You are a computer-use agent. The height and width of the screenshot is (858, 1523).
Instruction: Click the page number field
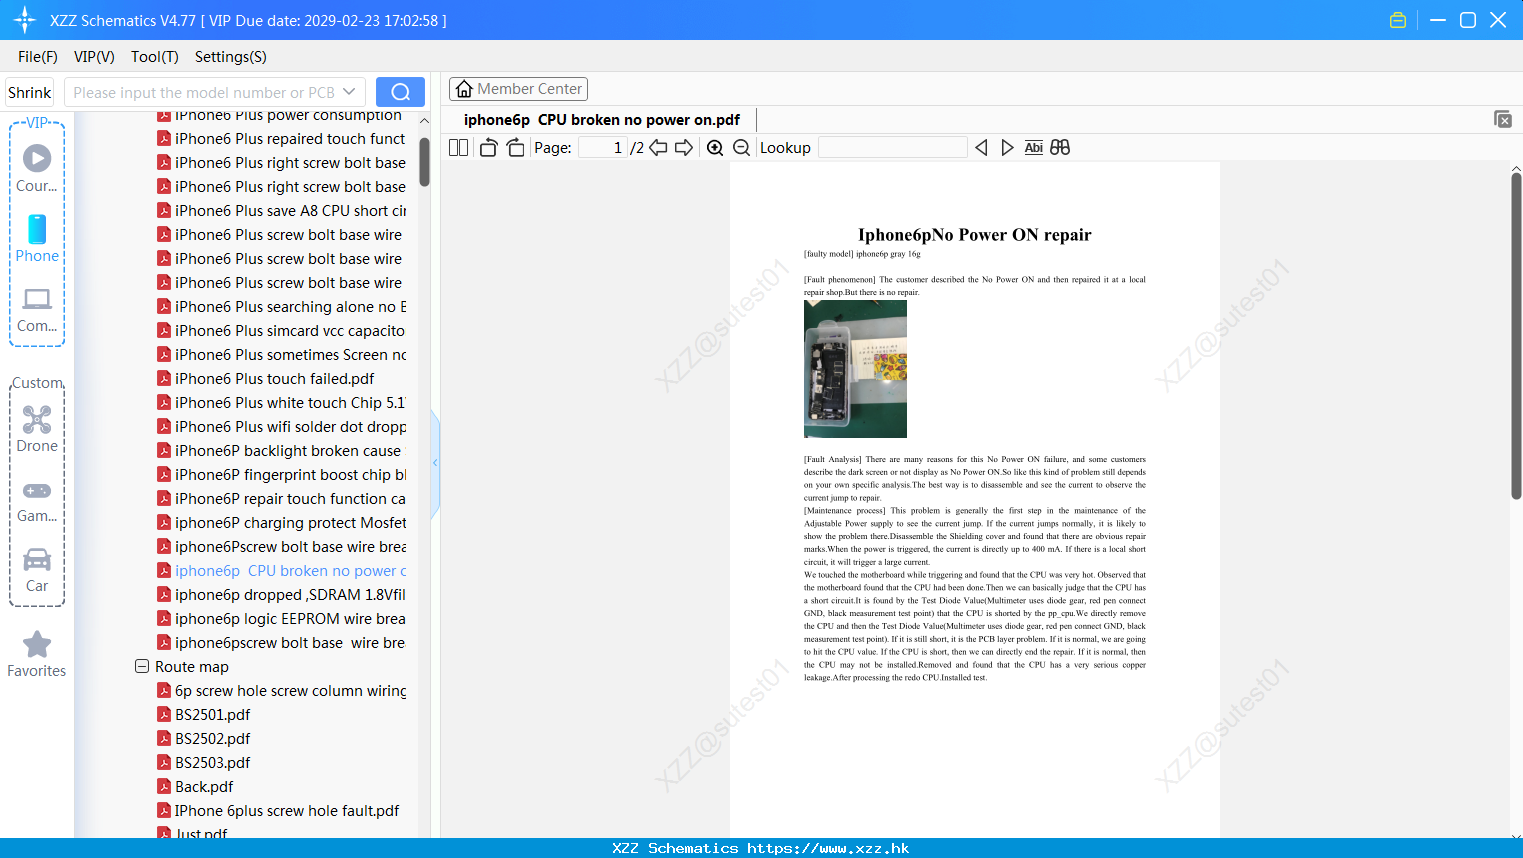pyautogui.click(x=602, y=148)
